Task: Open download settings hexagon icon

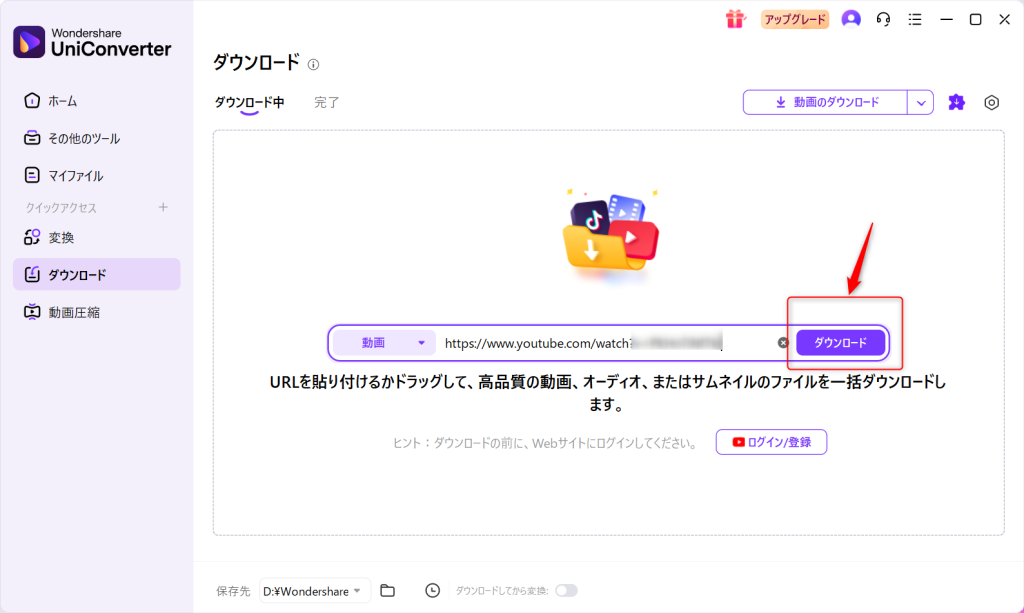Action: coord(991,102)
